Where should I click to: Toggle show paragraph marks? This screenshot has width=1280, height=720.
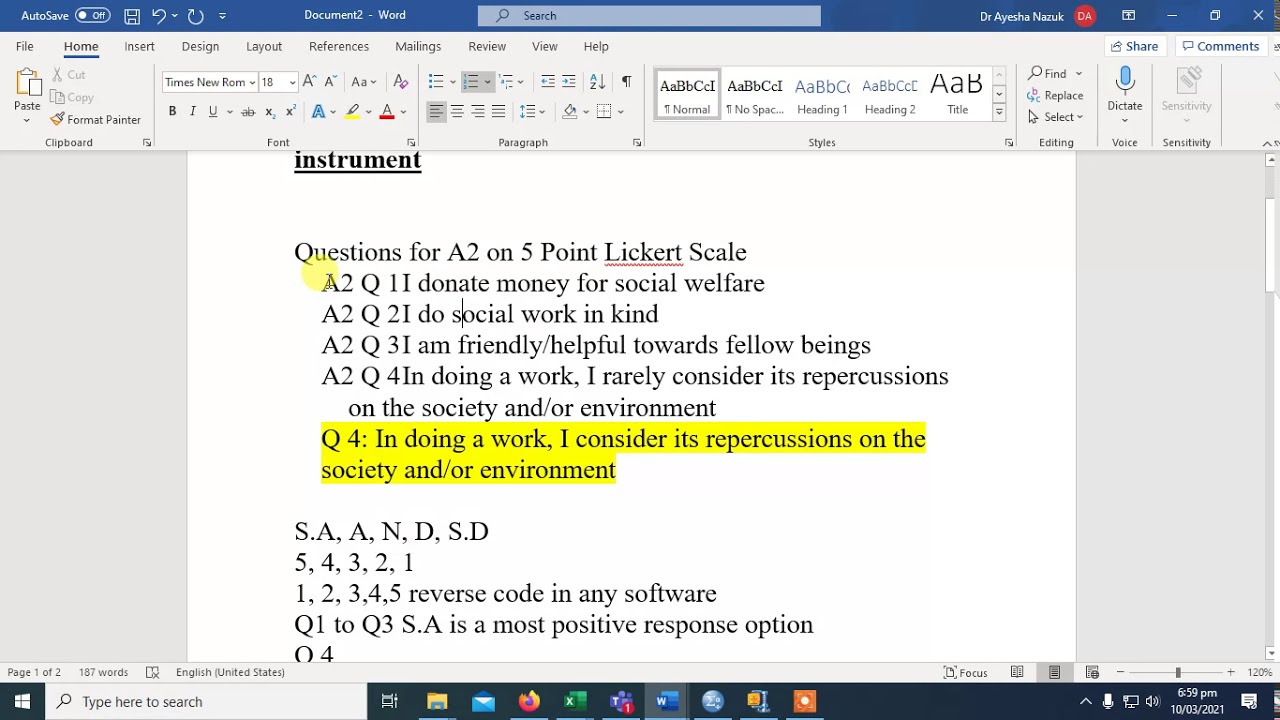pos(626,82)
